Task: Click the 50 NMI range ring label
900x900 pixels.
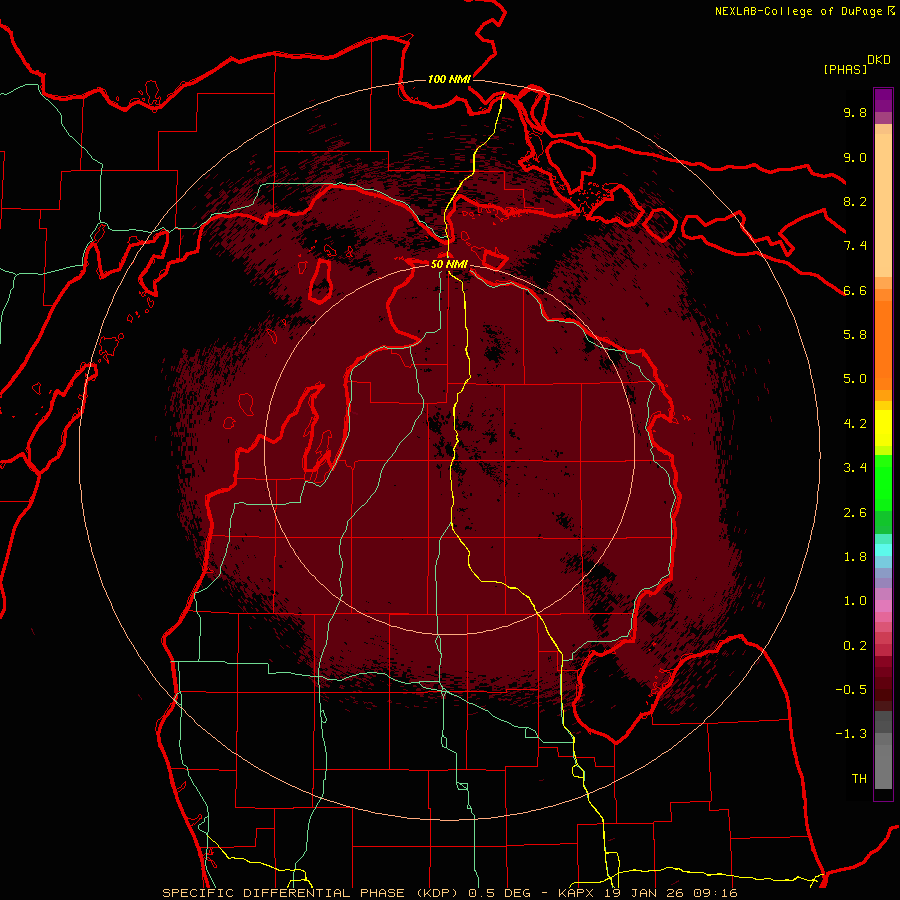Action: [x=449, y=264]
